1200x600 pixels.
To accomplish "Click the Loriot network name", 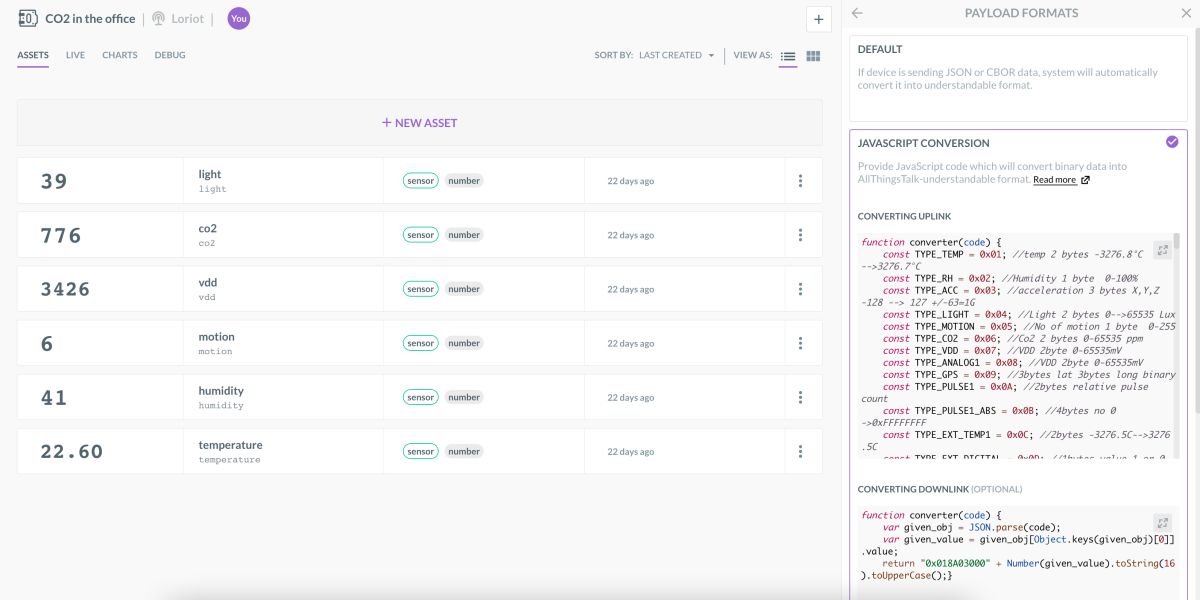I will point(187,19).
